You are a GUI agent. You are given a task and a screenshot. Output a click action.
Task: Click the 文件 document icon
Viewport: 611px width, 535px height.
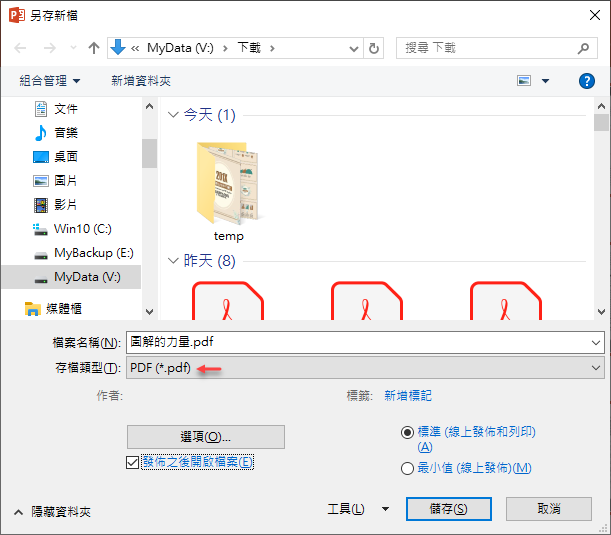[41, 109]
